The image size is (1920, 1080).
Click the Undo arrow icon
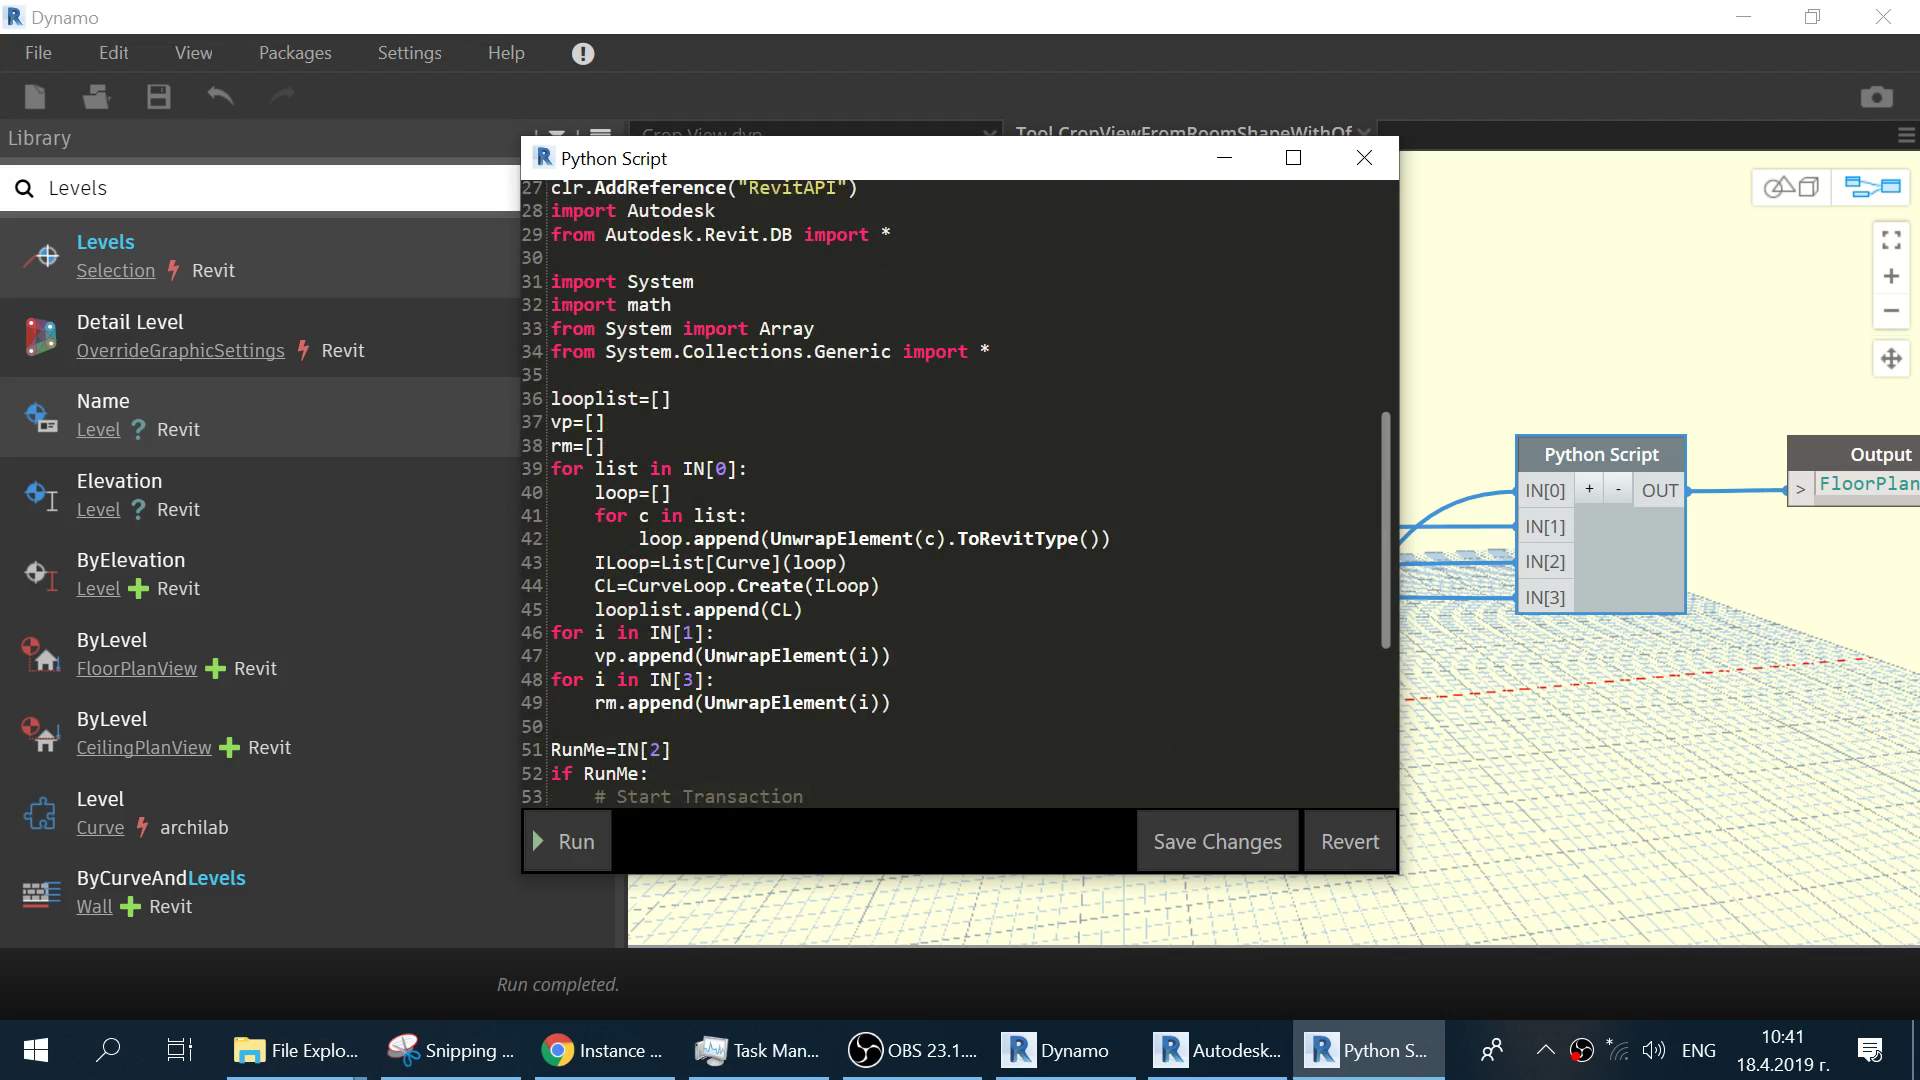point(220,97)
